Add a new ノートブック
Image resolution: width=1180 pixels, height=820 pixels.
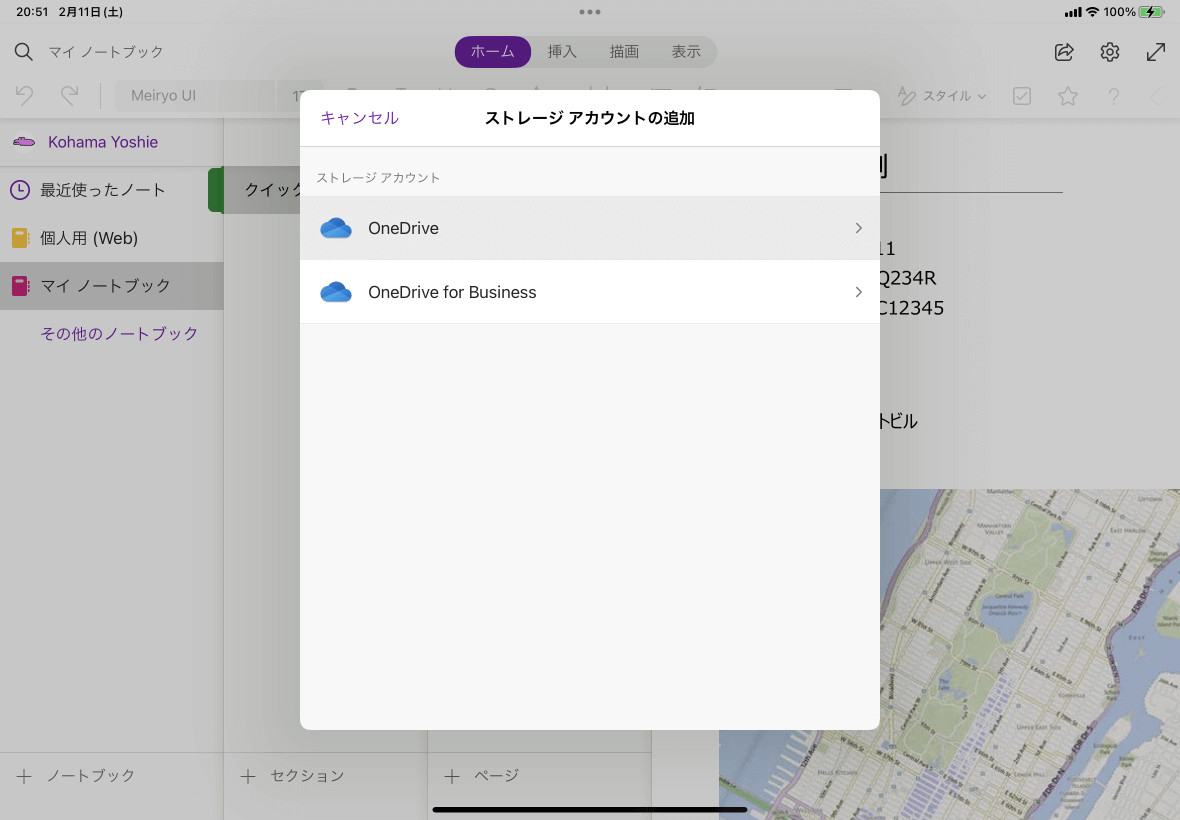click(x=75, y=776)
